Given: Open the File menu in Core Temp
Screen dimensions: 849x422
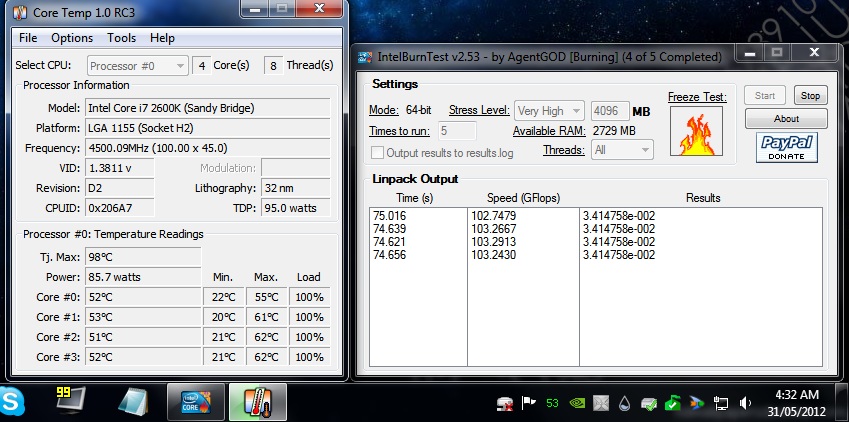Looking at the screenshot, I should 28,38.
